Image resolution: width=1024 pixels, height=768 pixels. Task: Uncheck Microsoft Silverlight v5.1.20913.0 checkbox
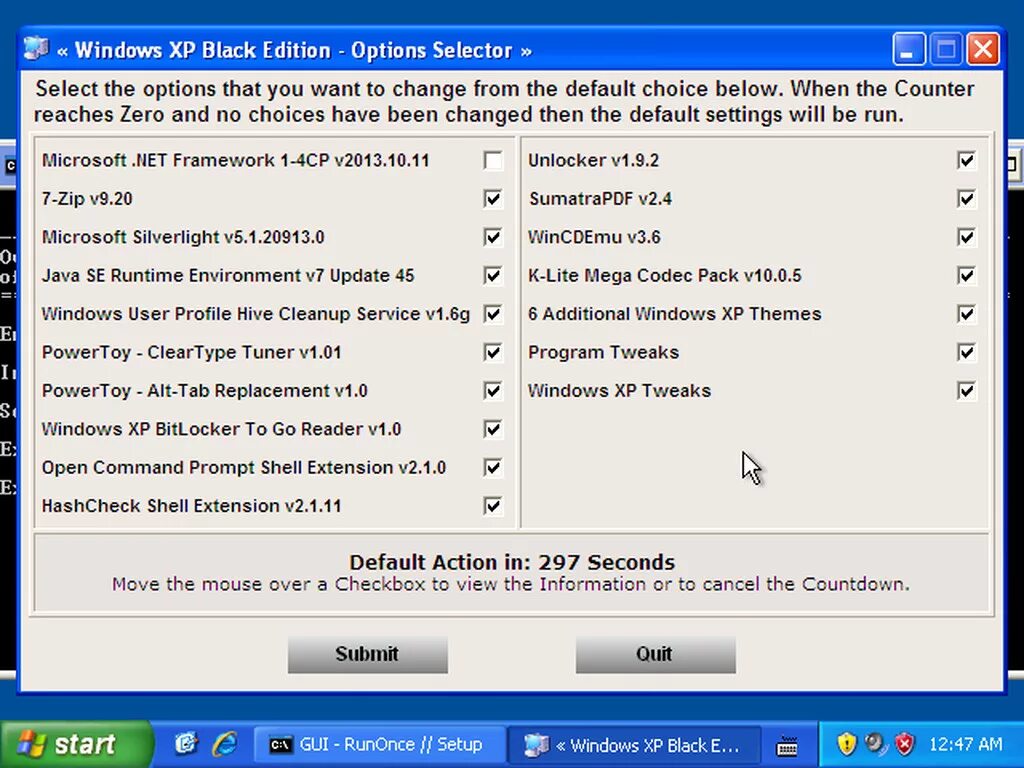click(493, 237)
